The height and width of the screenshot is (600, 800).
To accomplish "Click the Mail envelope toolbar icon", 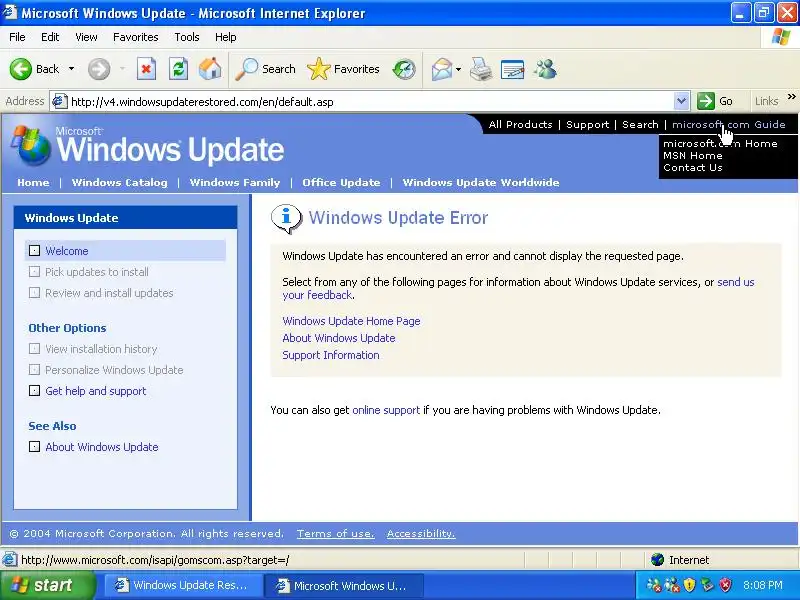I will click(x=442, y=69).
